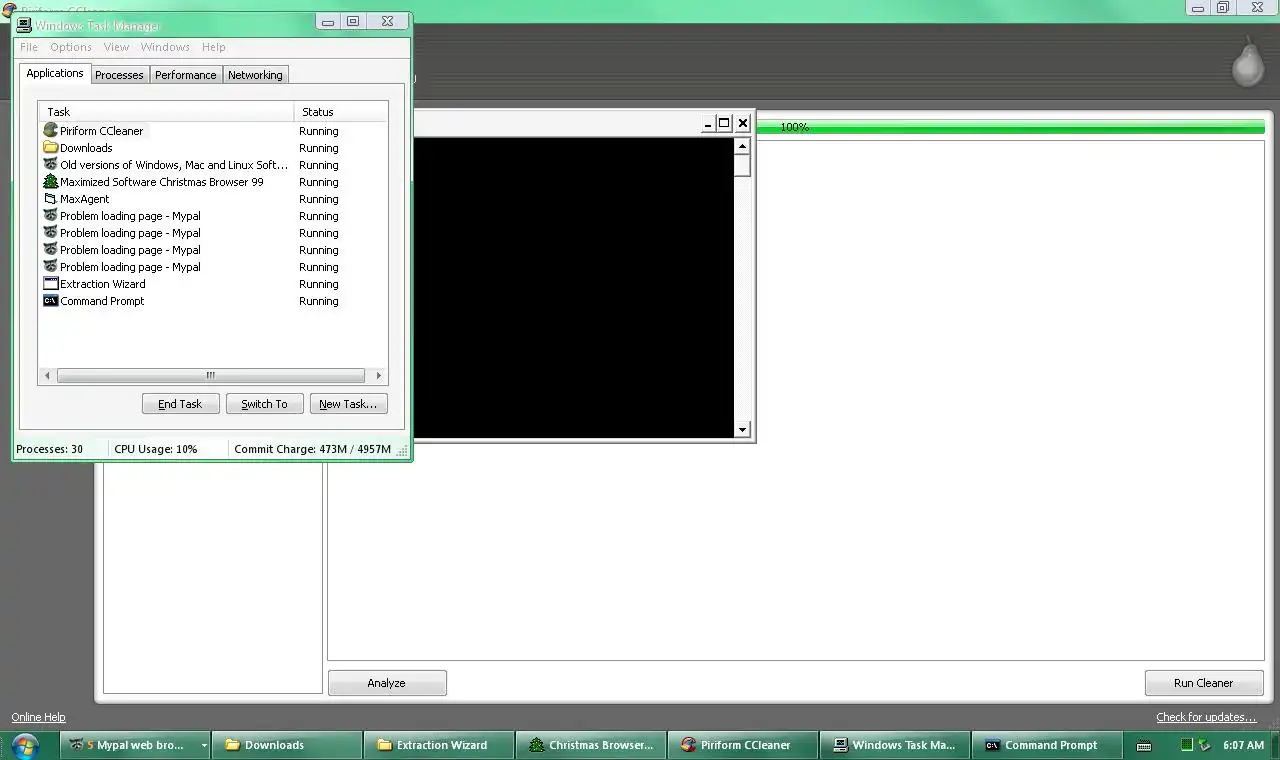This screenshot has height=760, width=1280.
Task: Click the Task column header
Action: (166, 112)
